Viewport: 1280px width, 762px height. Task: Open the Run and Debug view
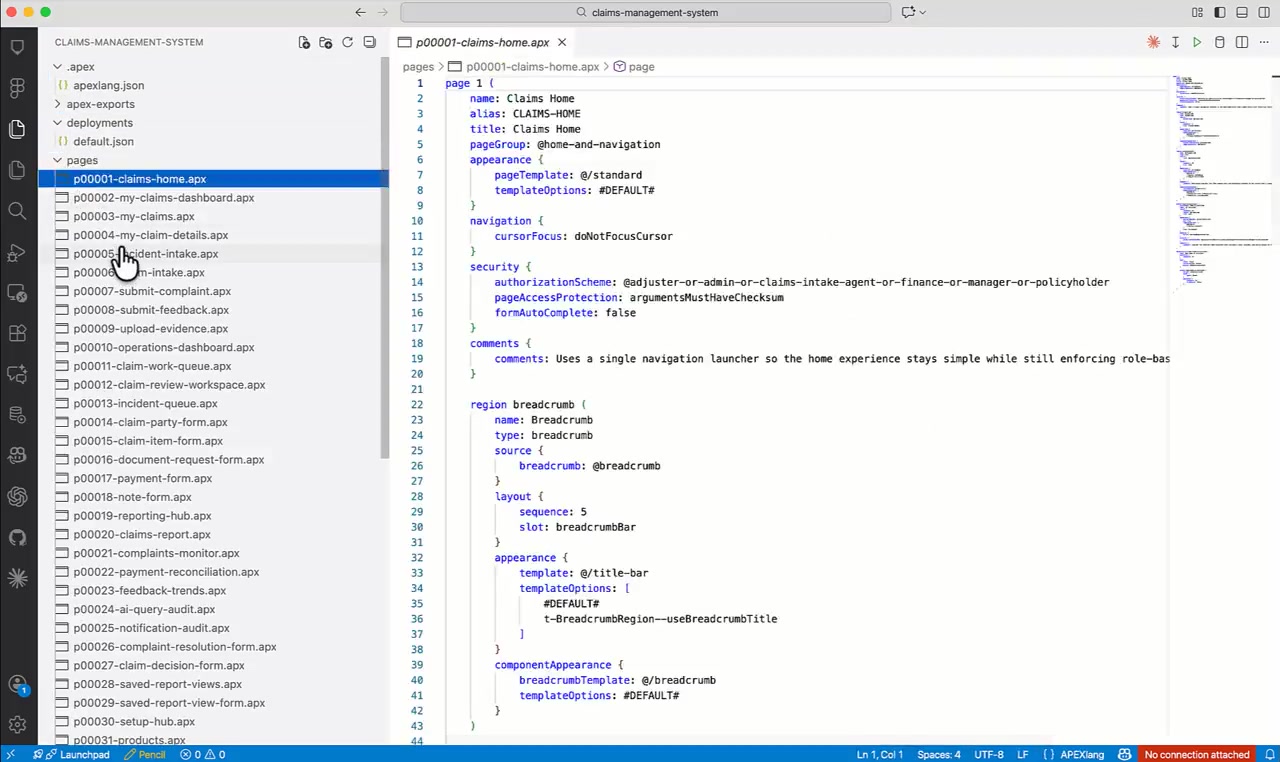point(17,252)
